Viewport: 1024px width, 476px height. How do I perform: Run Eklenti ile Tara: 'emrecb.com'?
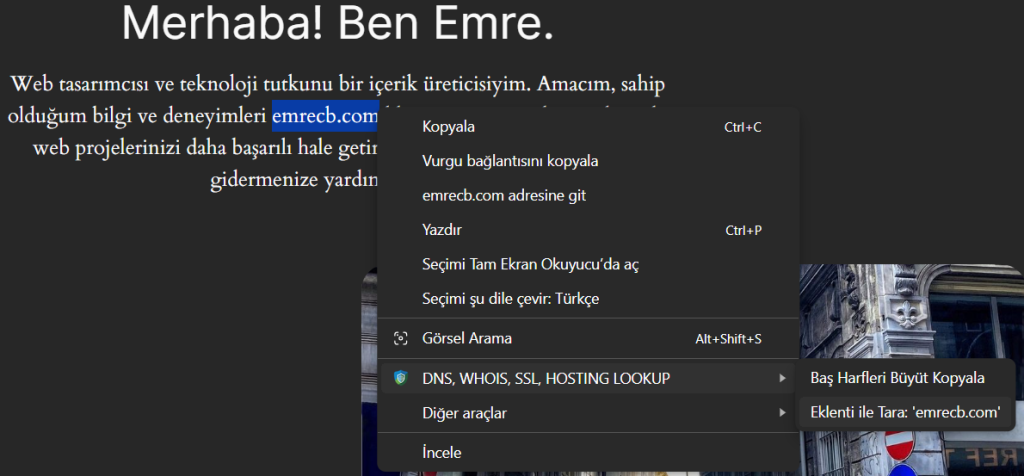tap(904, 412)
